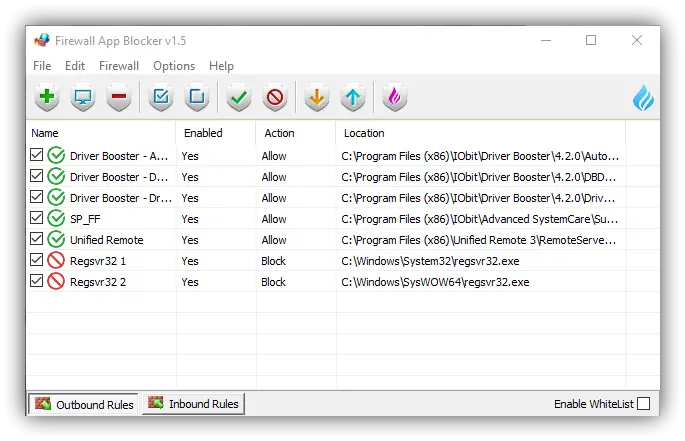Viewport: 685px width, 441px height.
Task: Sort by the Name column header
Action: pyautogui.click(x=101, y=133)
